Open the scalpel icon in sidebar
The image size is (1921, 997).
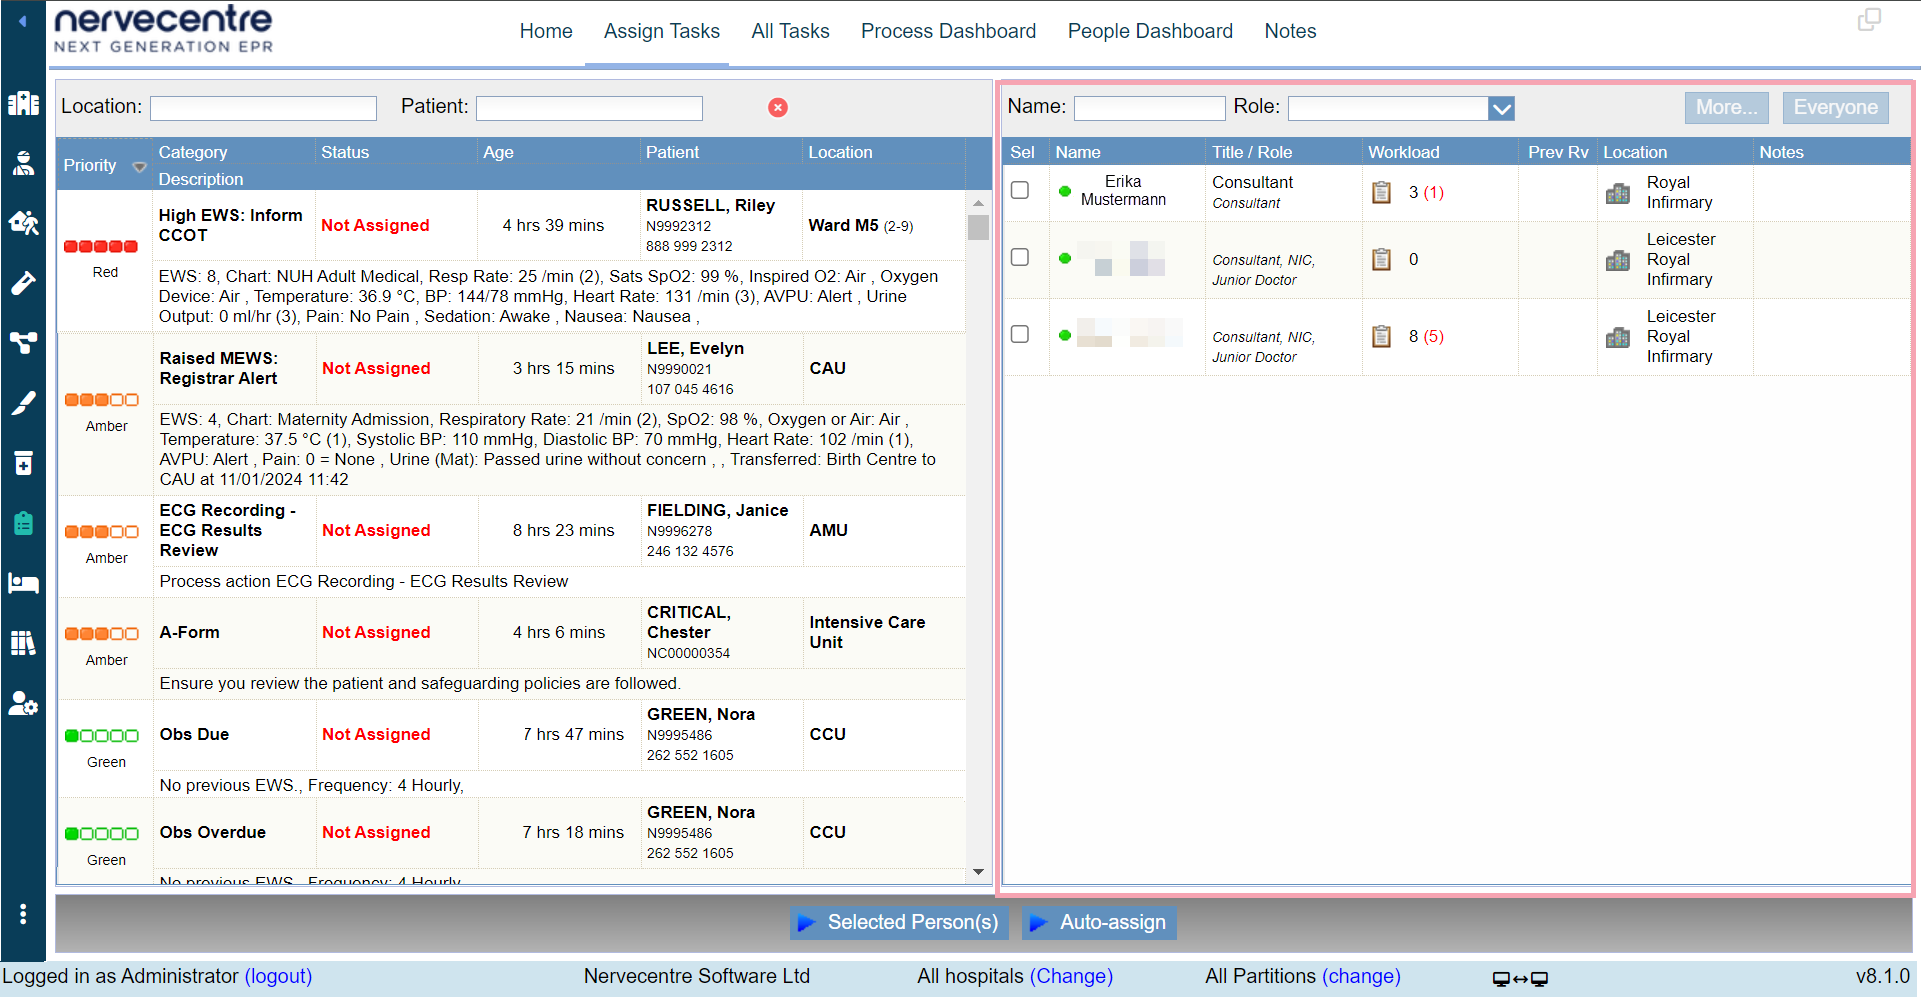(x=23, y=403)
